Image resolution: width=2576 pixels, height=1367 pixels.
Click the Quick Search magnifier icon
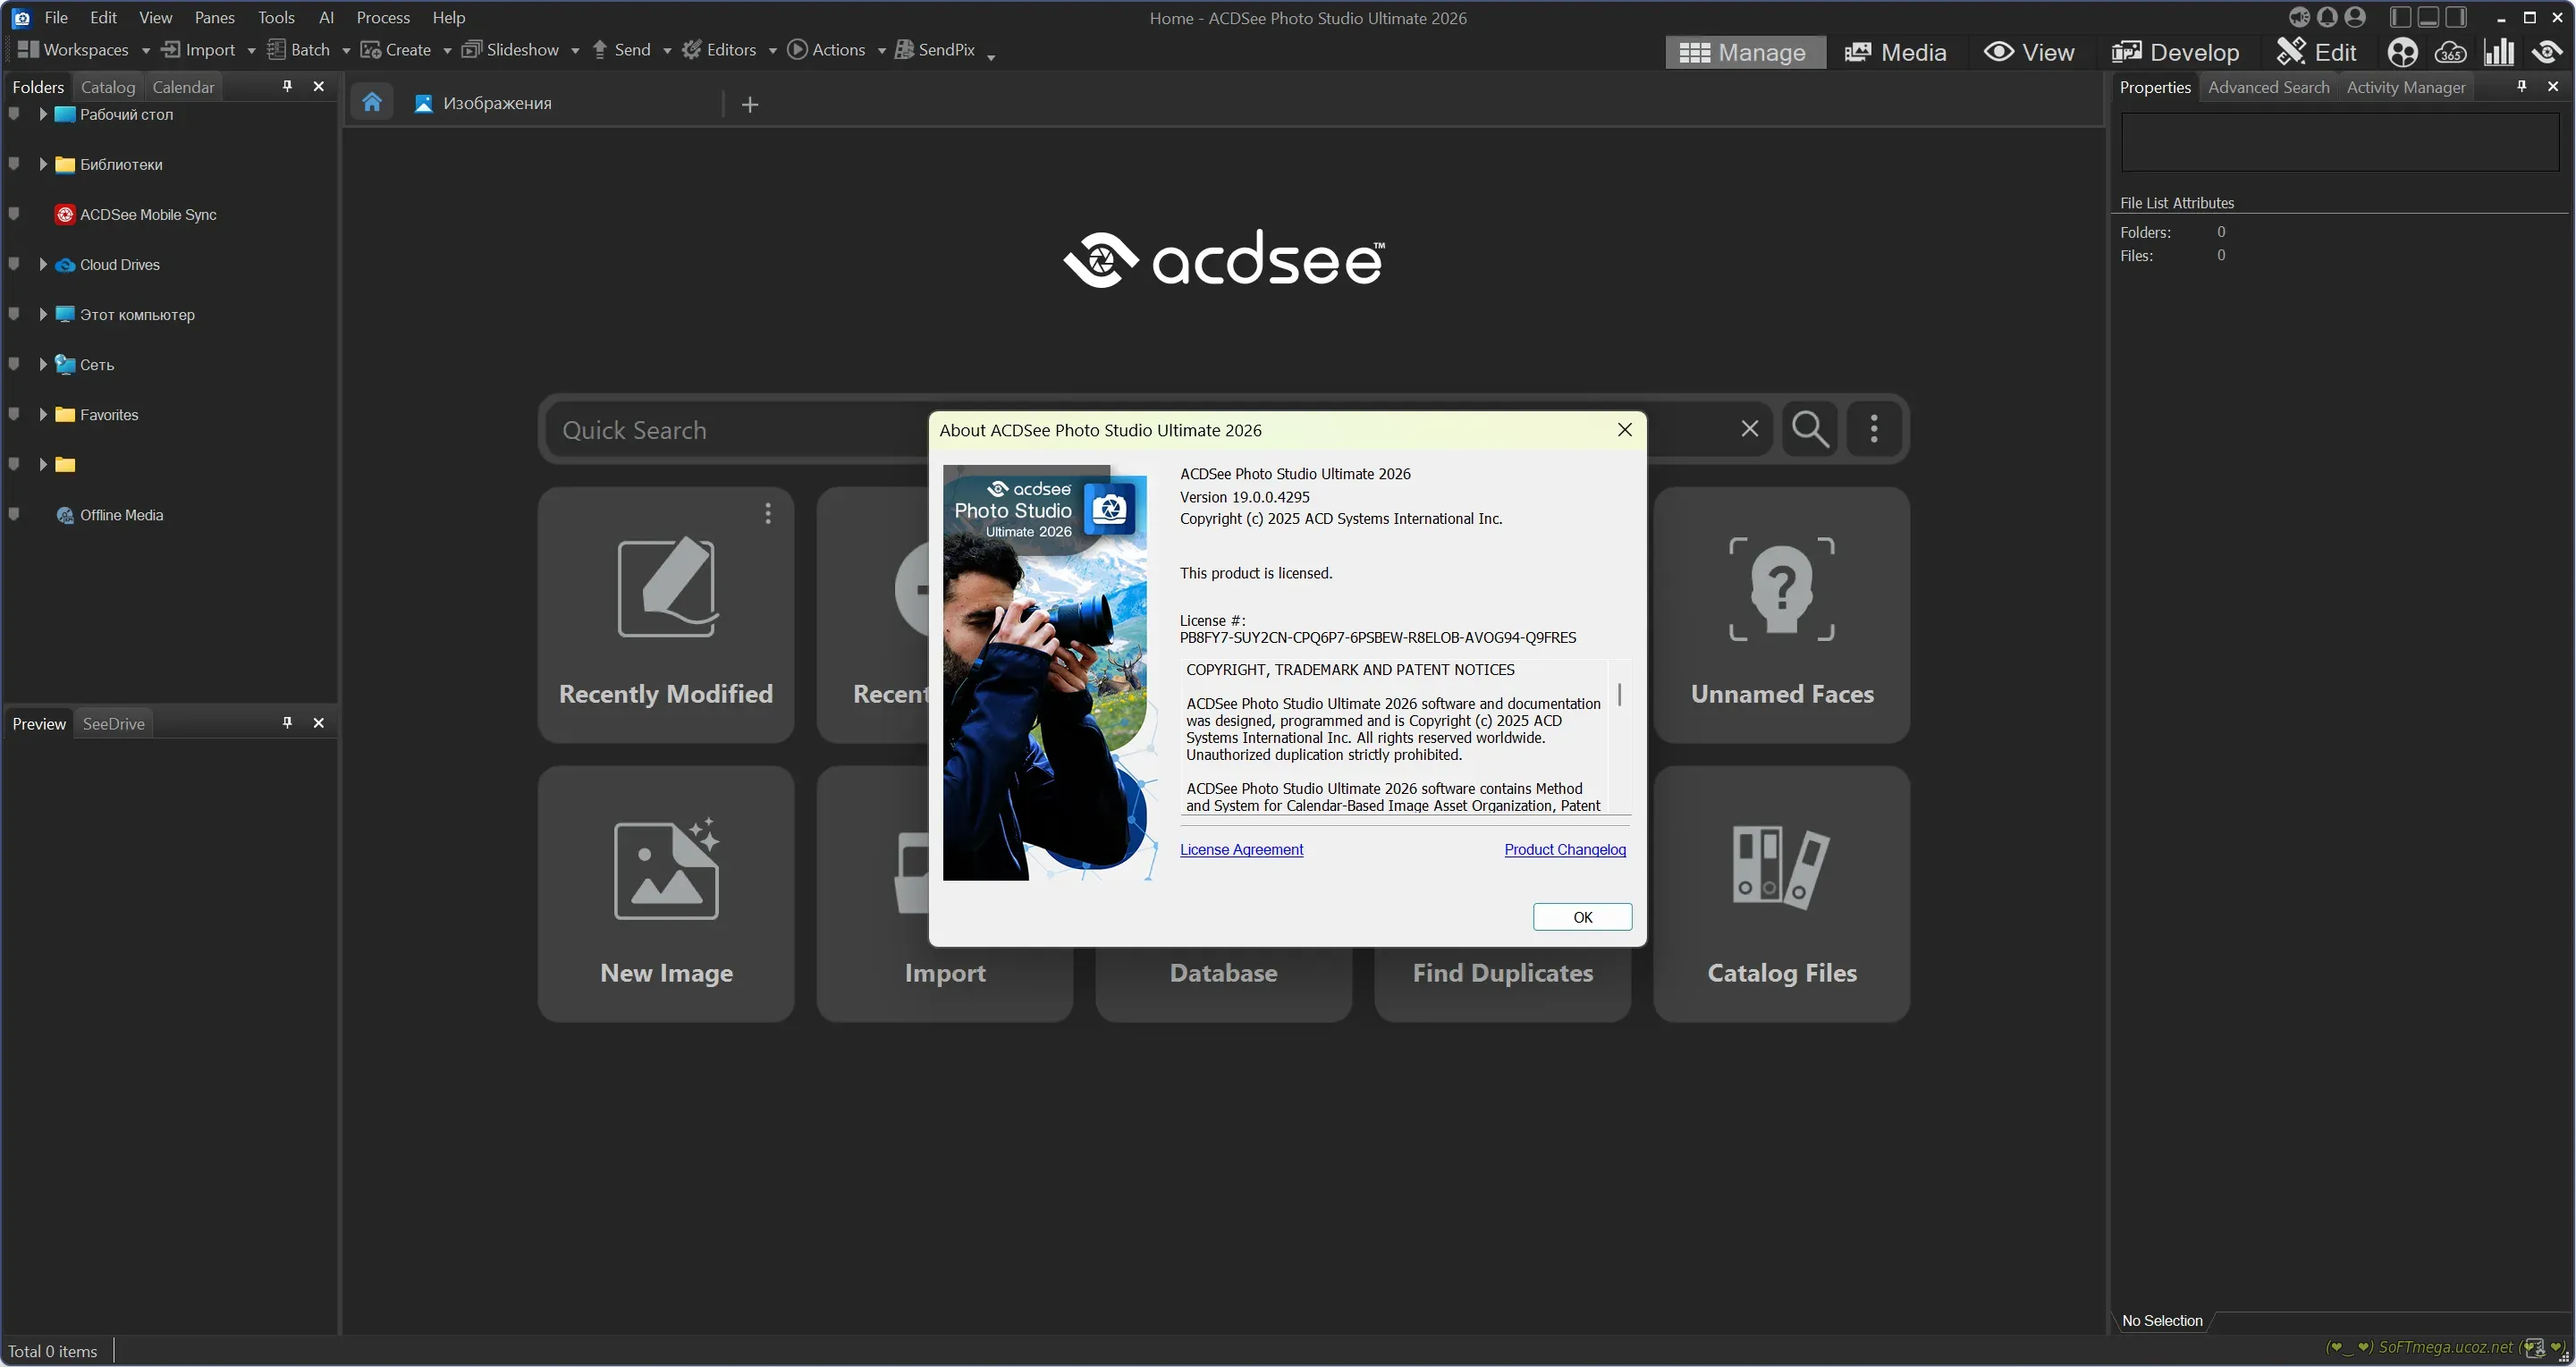(x=1810, y=429)
